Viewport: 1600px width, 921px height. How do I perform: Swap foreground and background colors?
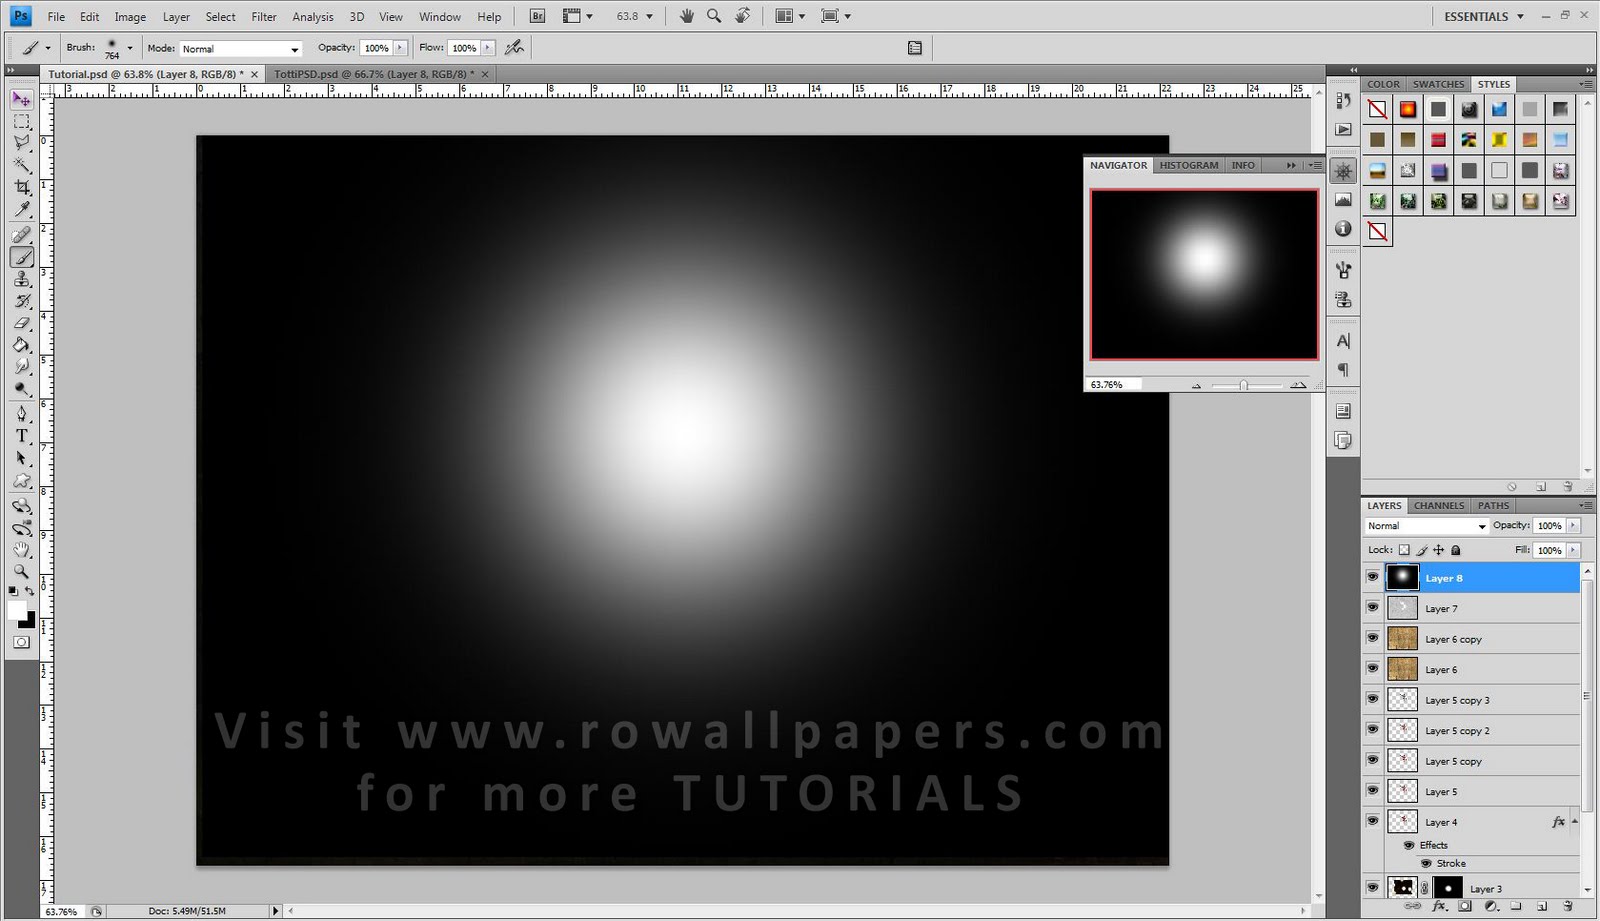(30, 591)
